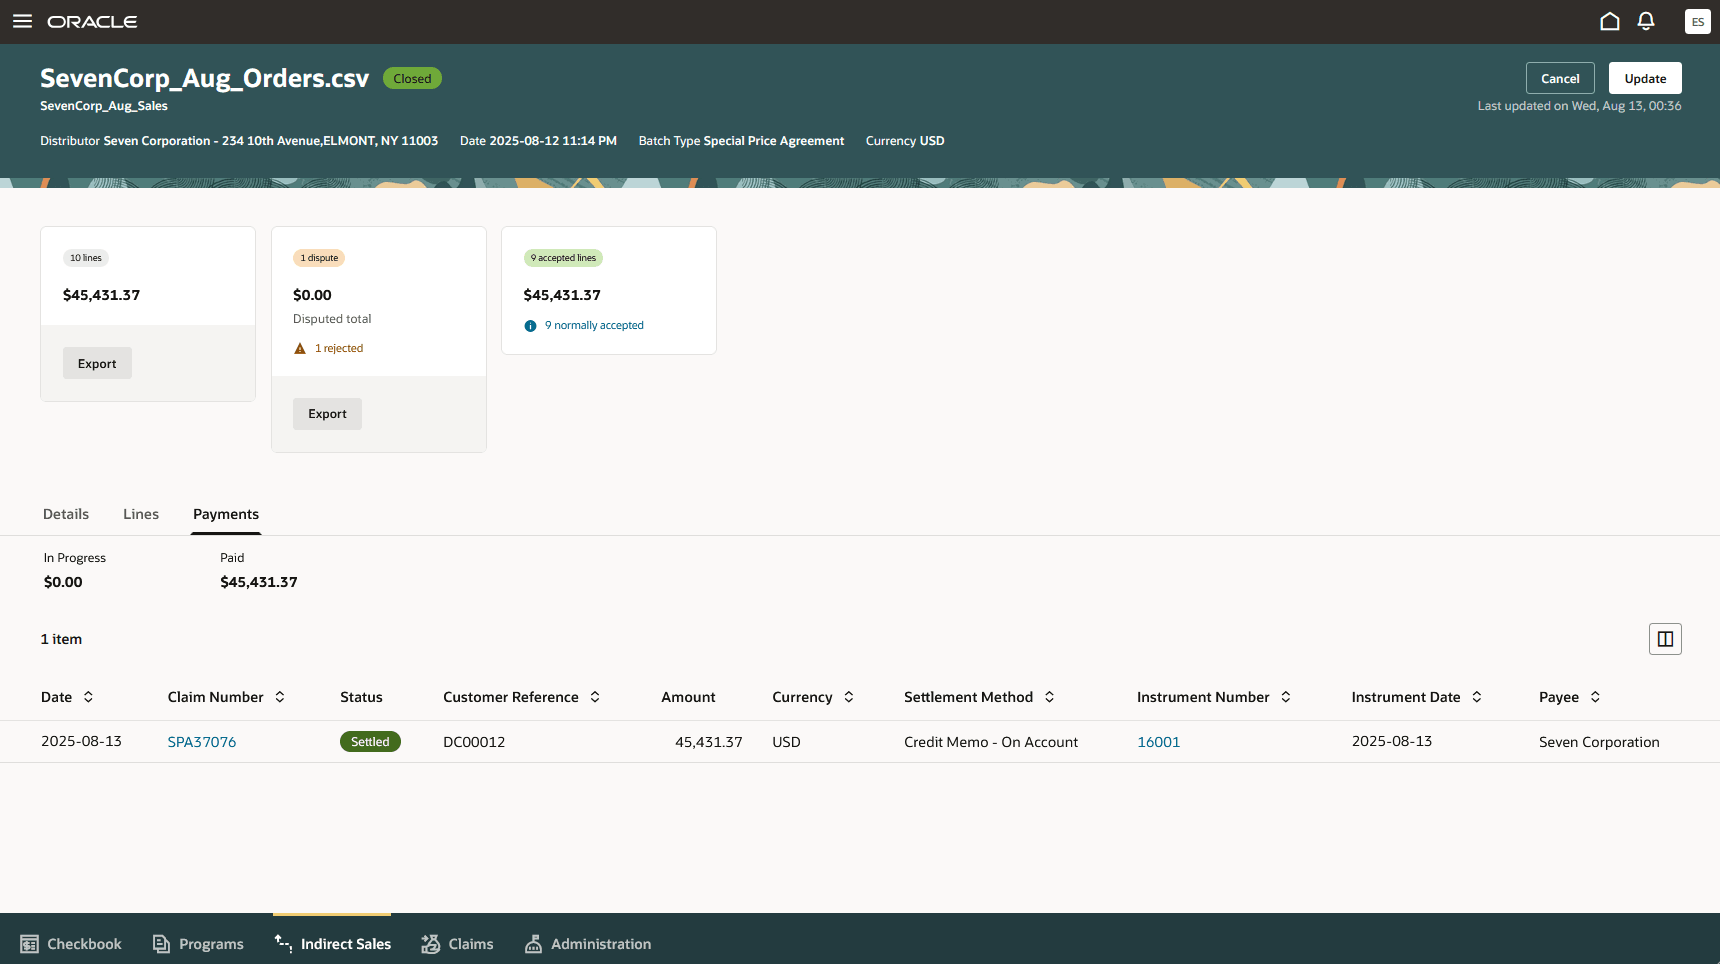Click the Instrument Date 2025-08-13 cell
The height and width of the screenshot is (964, 1720).
(x=1392, y=741)
